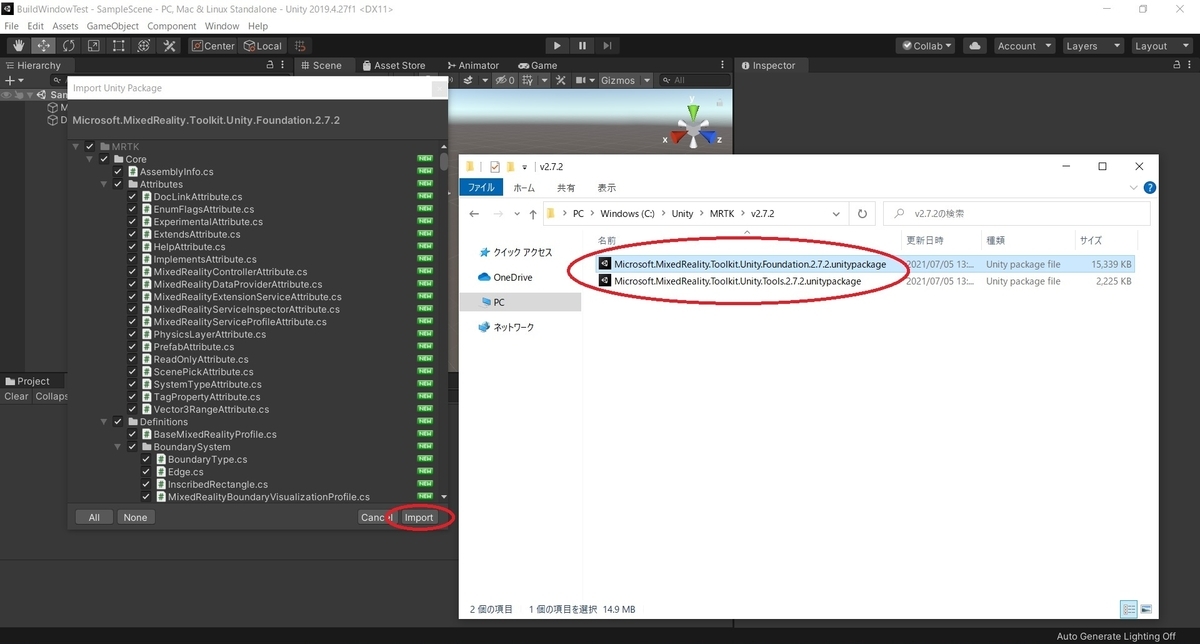
Task: Uncheck the Core folder checkbox
Action: 104,159
